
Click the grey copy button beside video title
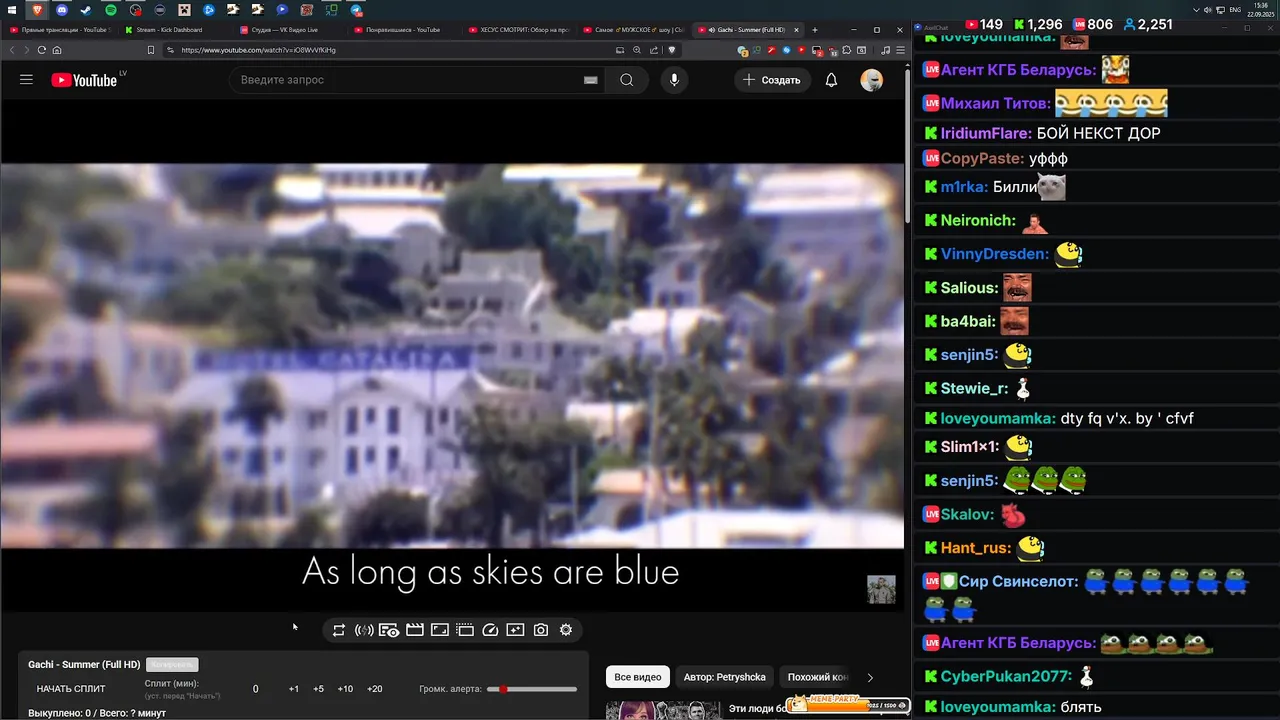click(x=172, y=665)
